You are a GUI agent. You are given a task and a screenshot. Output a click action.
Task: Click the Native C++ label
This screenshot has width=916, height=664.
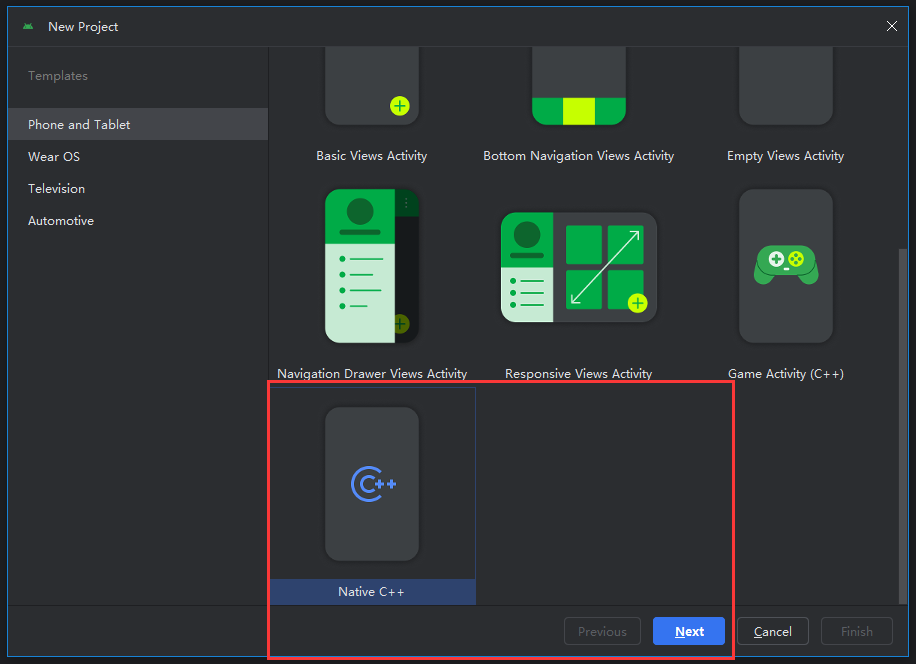pyautogui.click(x=371, y=592)
